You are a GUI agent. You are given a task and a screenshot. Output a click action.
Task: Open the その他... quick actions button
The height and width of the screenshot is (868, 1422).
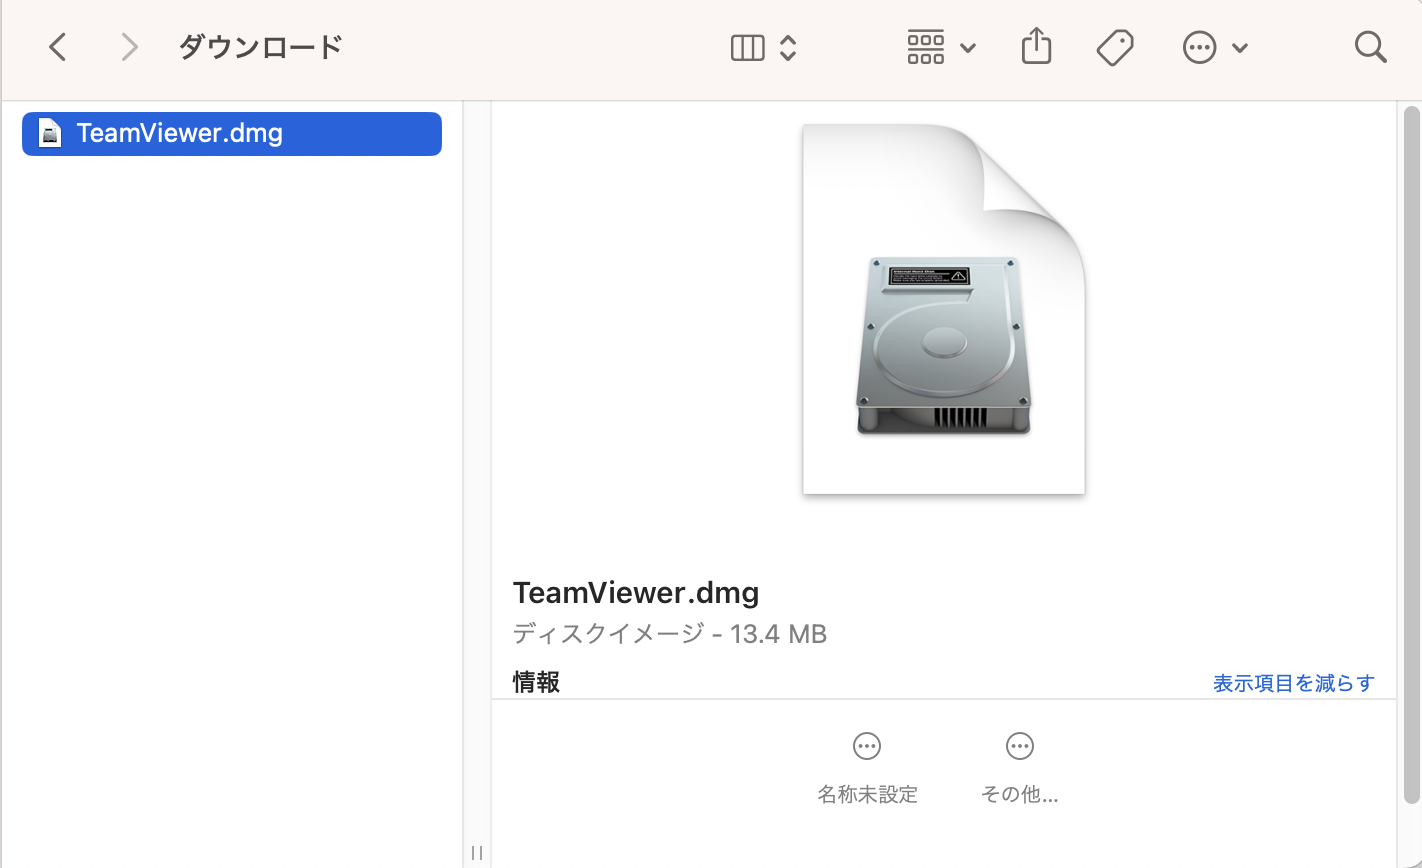tap(1019, 767)
